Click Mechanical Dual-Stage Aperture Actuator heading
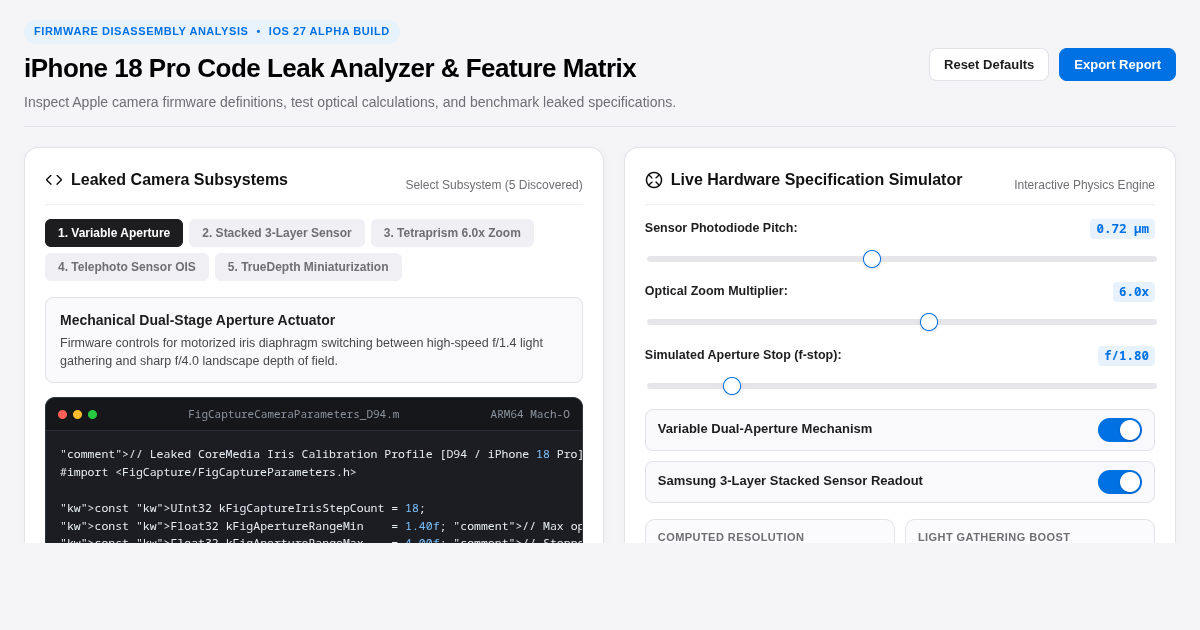The width and height of the screenshot is (1200, 630). point(198,320)
